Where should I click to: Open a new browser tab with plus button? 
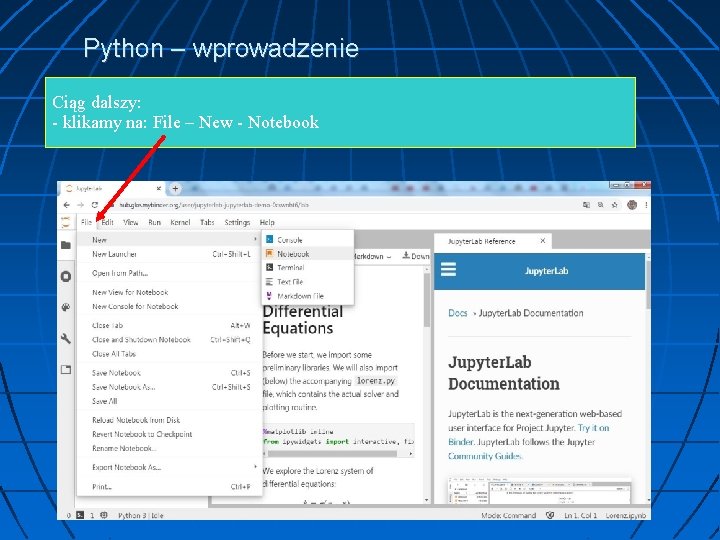pyautogui.click(x=175, y=188)
